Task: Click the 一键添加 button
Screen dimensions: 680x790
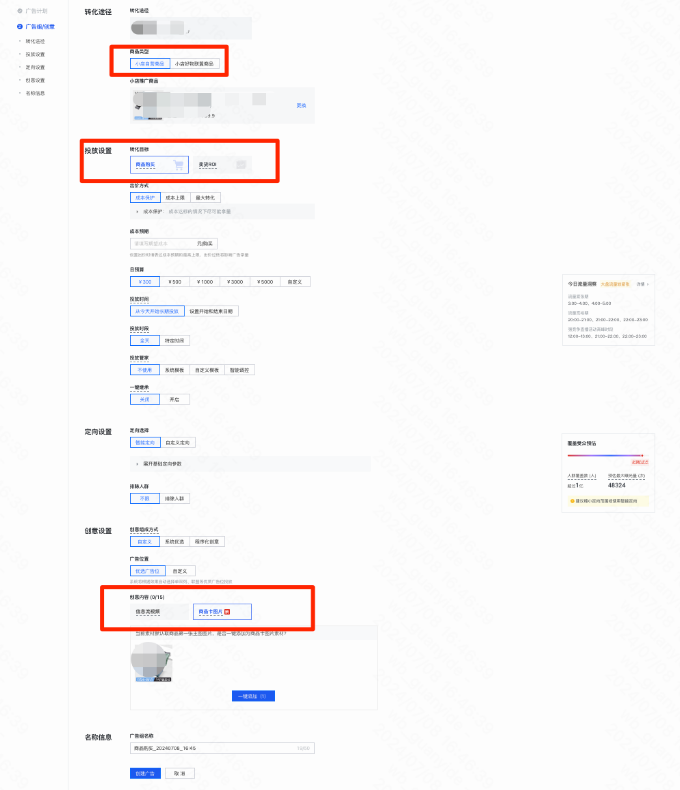Action: click(253, 696)
